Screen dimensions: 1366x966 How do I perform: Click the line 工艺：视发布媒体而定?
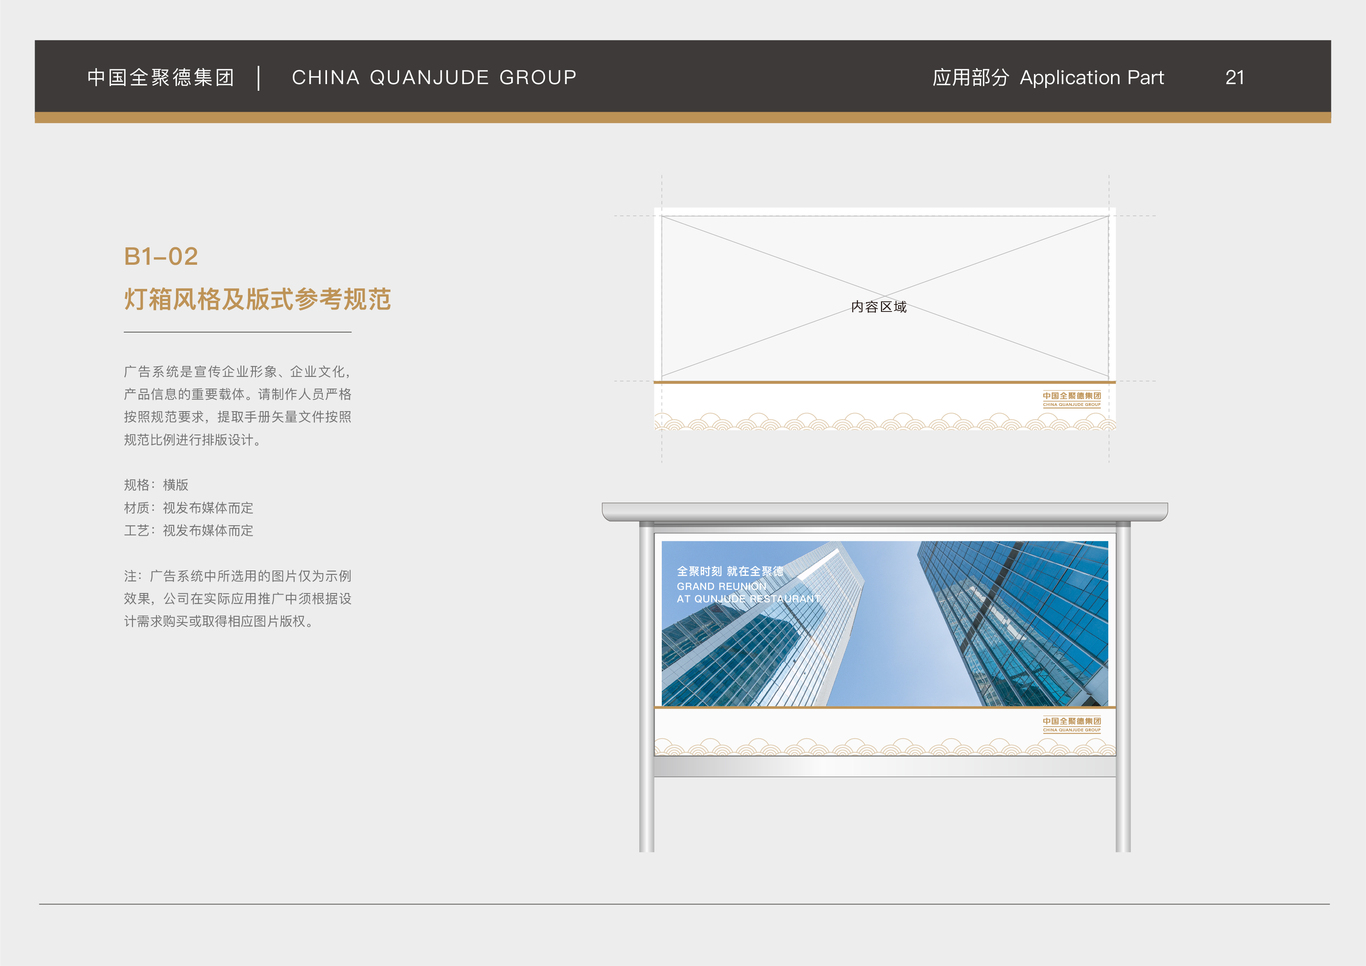[189, 531]
